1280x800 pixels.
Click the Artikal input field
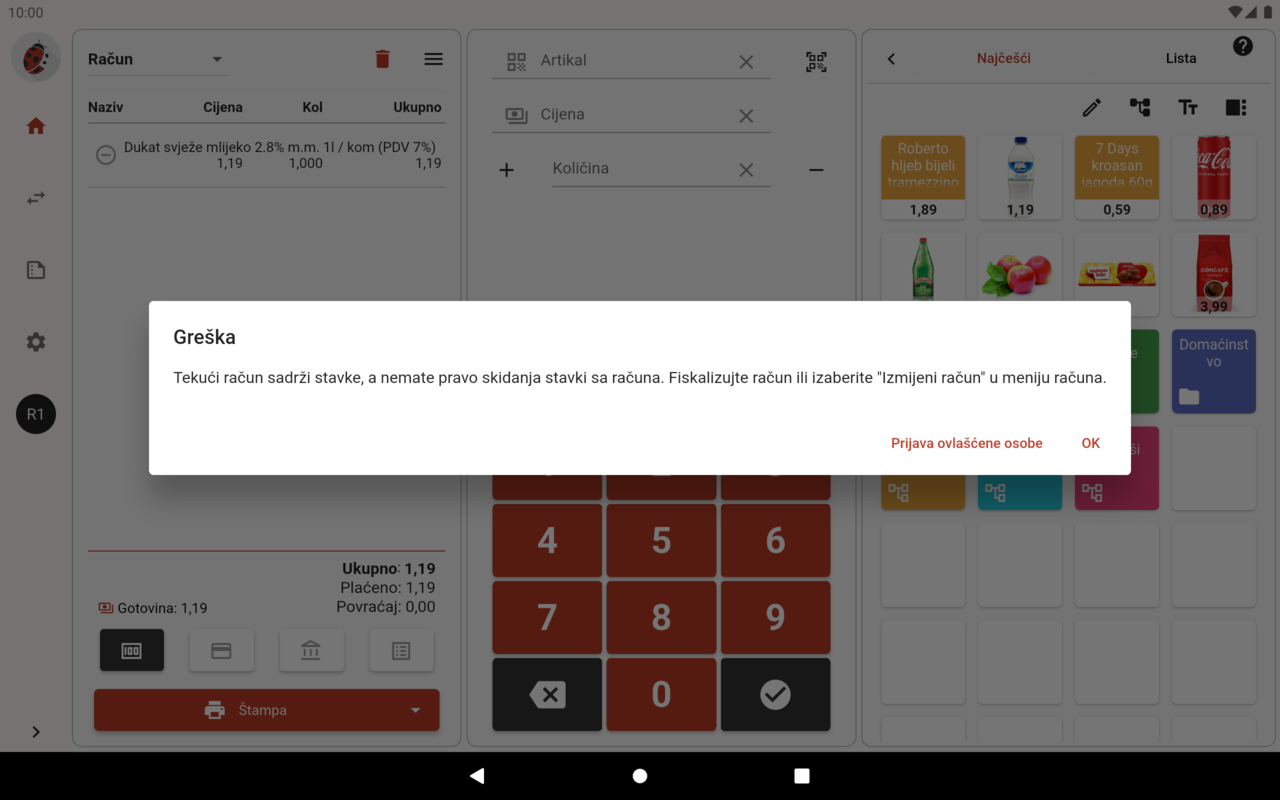coord(631,61)
